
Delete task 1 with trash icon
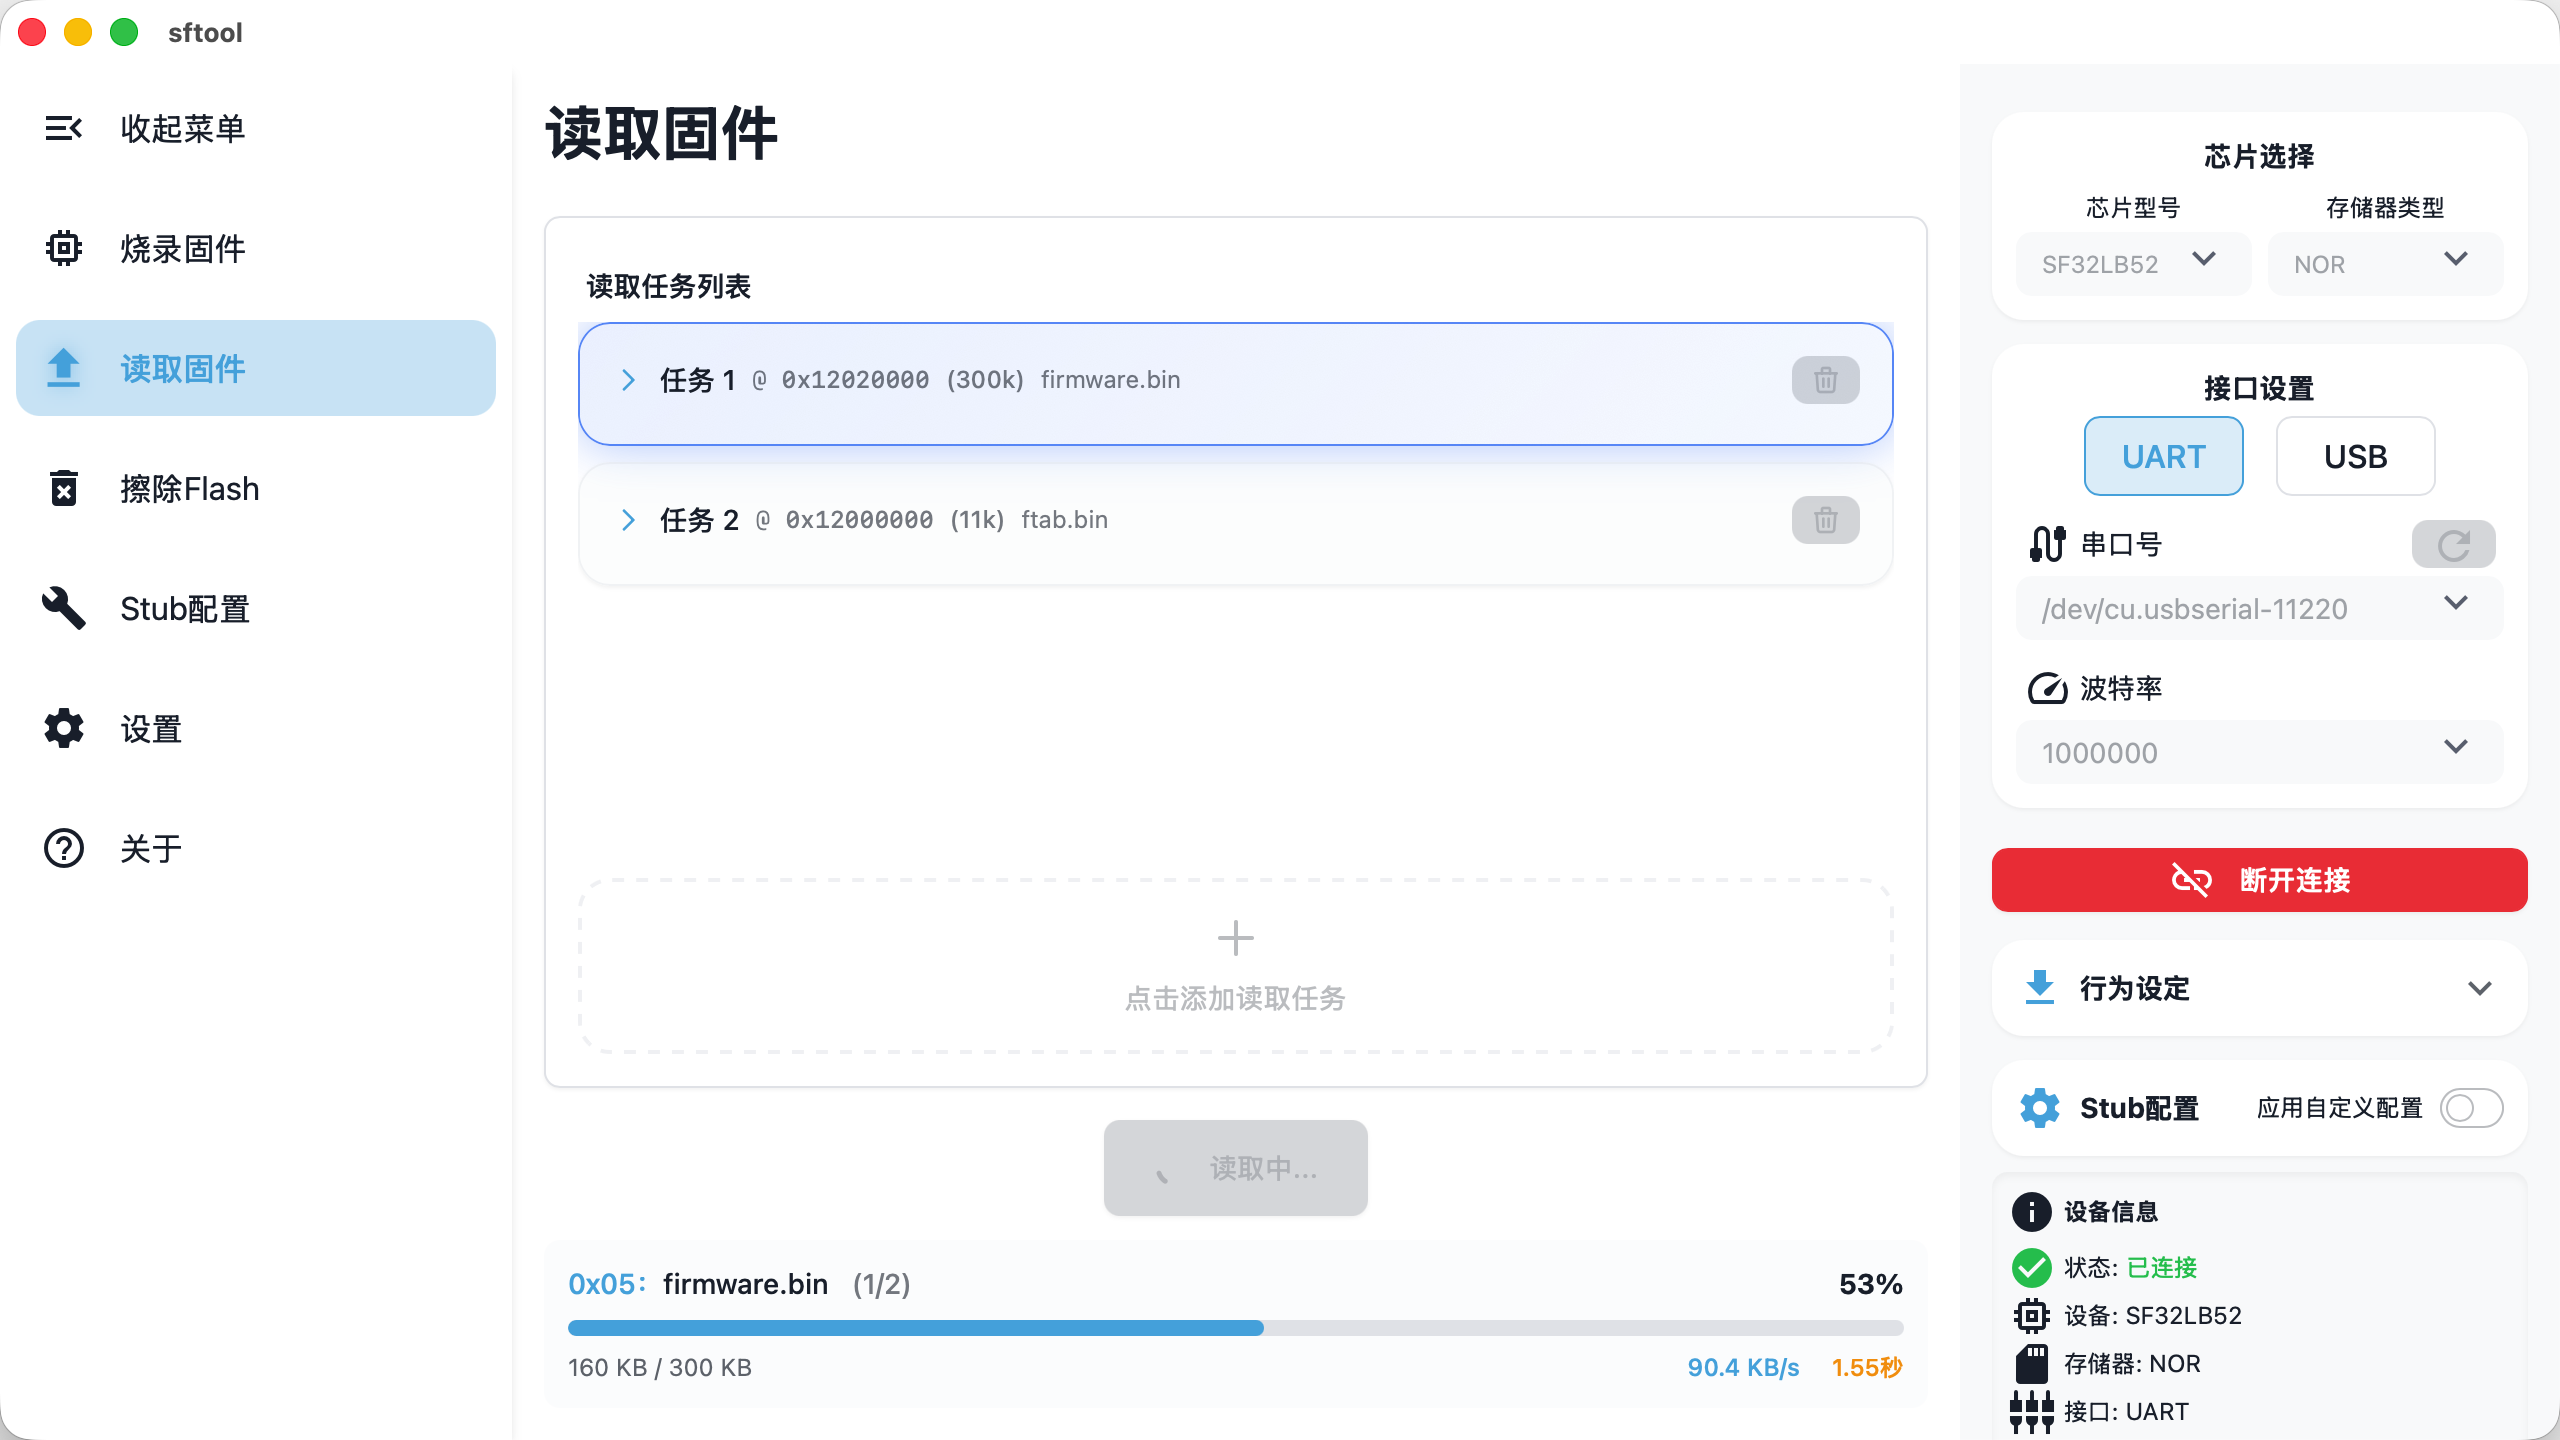(x=1825, y=380)
